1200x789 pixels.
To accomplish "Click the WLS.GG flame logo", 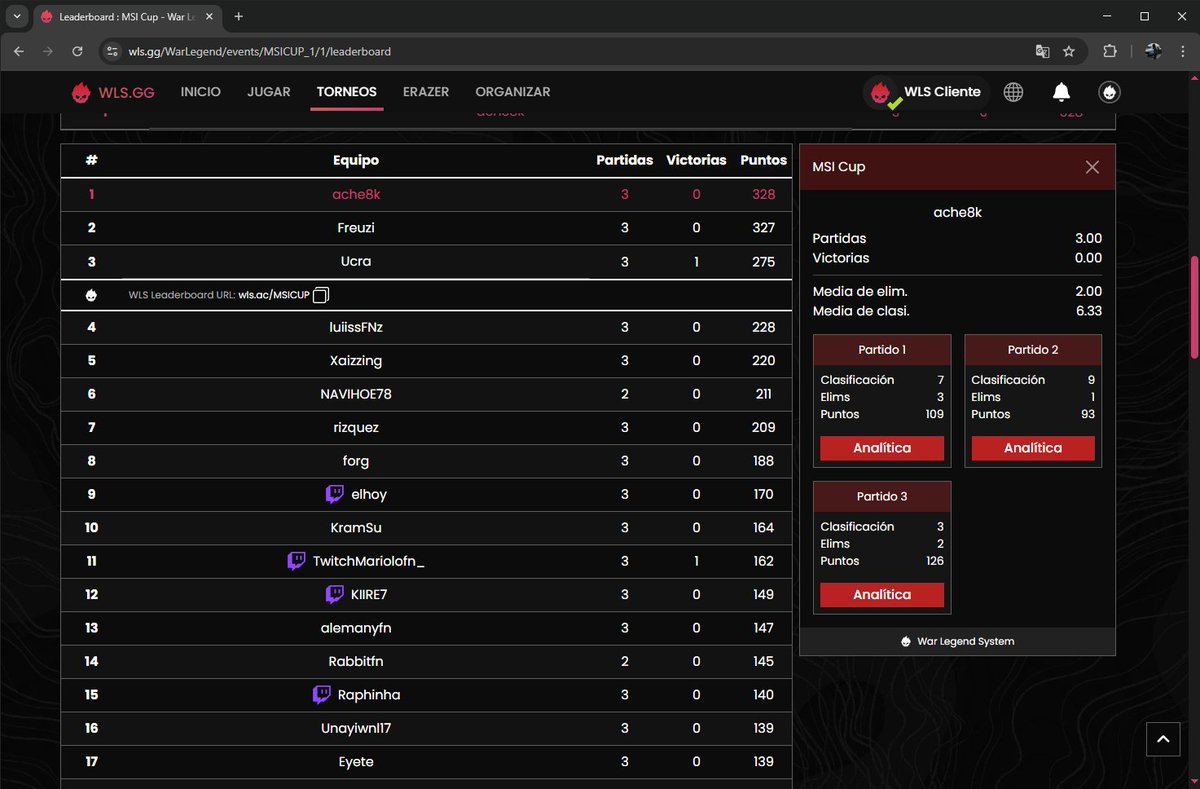I will pyautogui.click(x=81, y=92).
